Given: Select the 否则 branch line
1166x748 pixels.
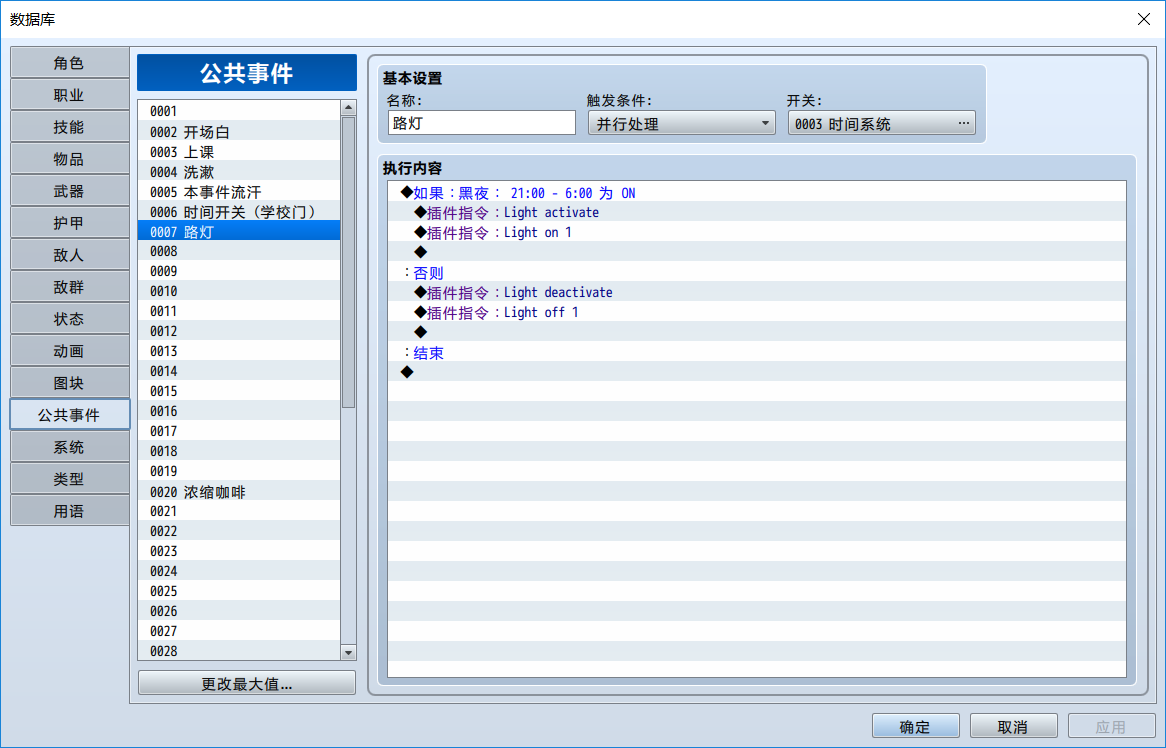Looking at the screenshot, I should coord(757,273).
